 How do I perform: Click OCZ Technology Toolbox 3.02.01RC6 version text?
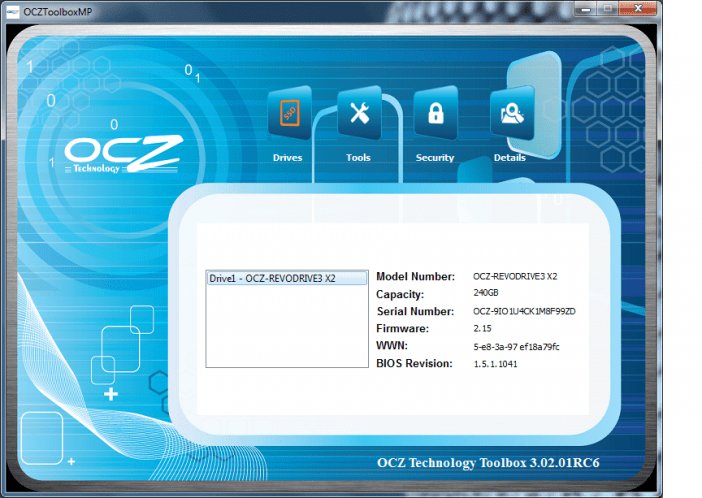pos(488,463)
